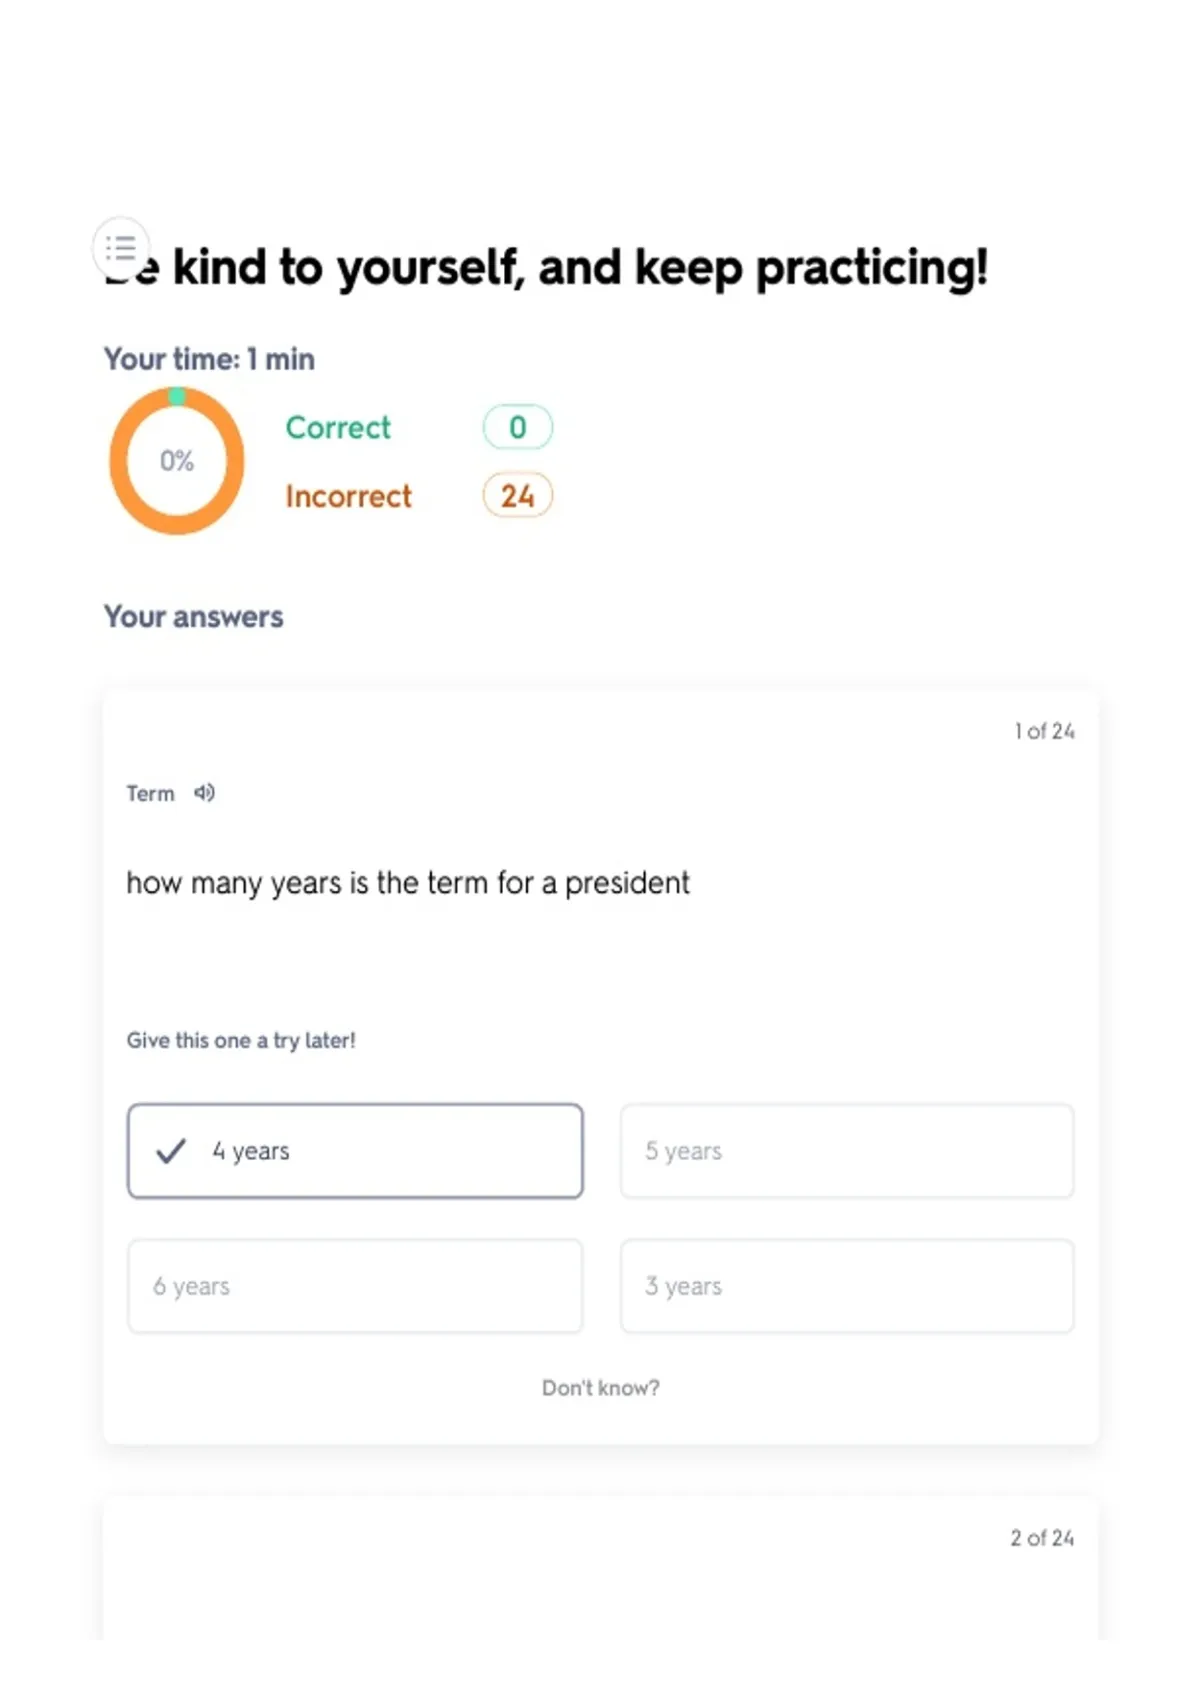Click the Your time: 1 min text

[x=209, y=359]
